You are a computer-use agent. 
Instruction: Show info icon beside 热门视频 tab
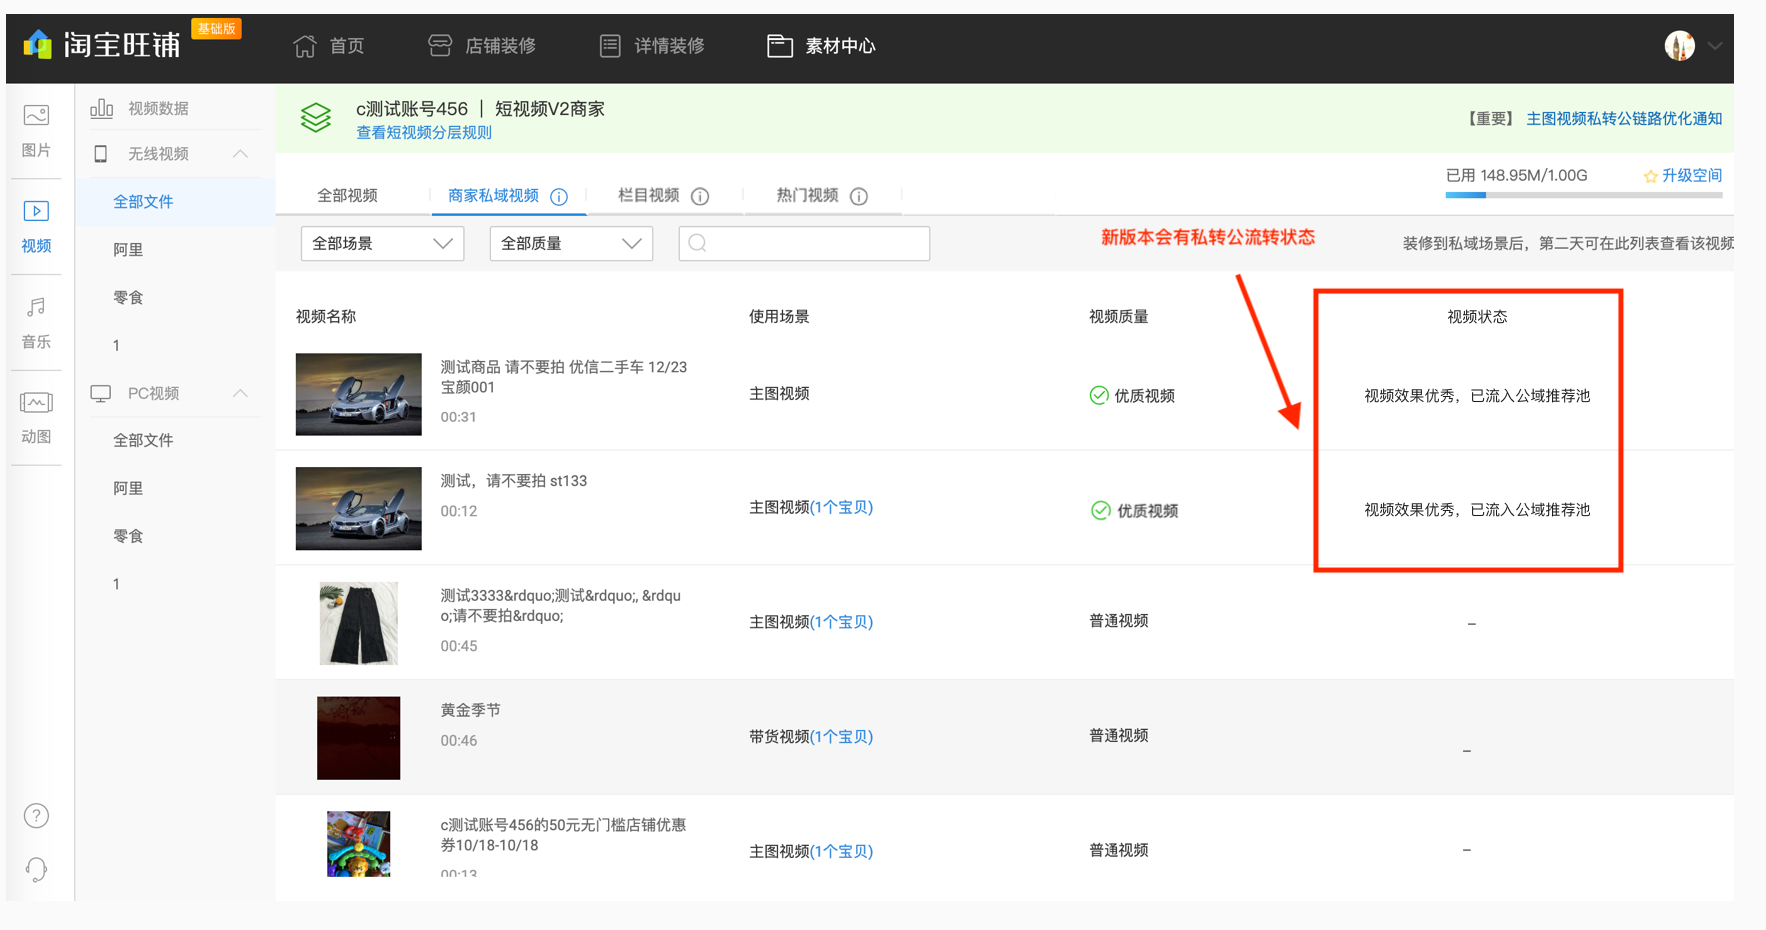point(859,197)
